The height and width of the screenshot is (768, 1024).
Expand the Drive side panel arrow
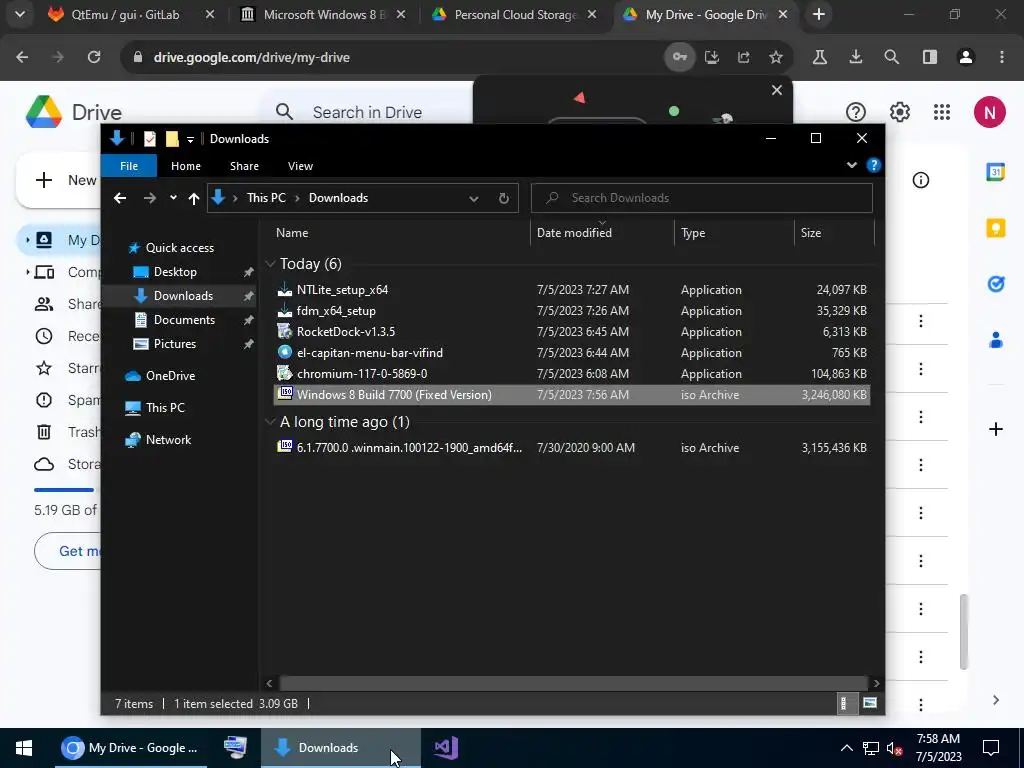tap(995, 700)
